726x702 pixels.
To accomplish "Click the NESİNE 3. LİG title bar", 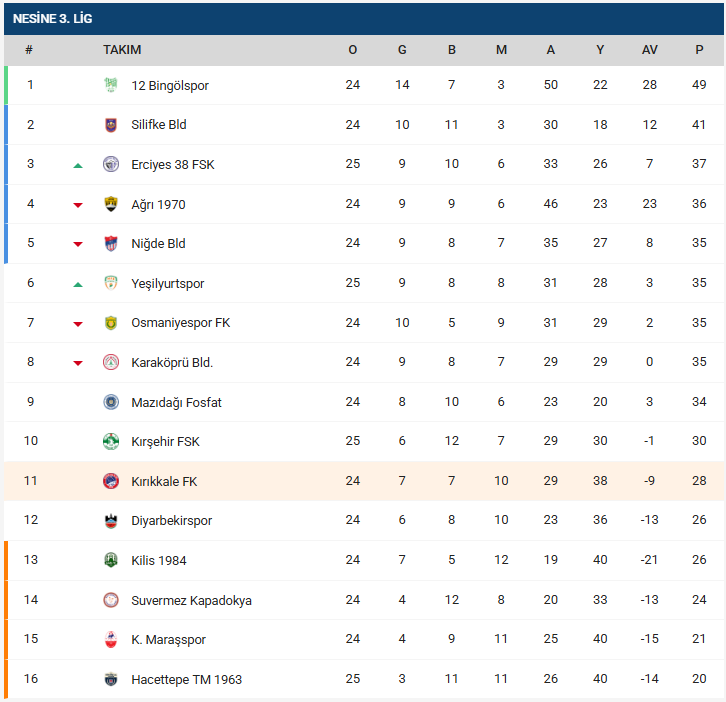I will pyautogui.click(x=363, y=18).
